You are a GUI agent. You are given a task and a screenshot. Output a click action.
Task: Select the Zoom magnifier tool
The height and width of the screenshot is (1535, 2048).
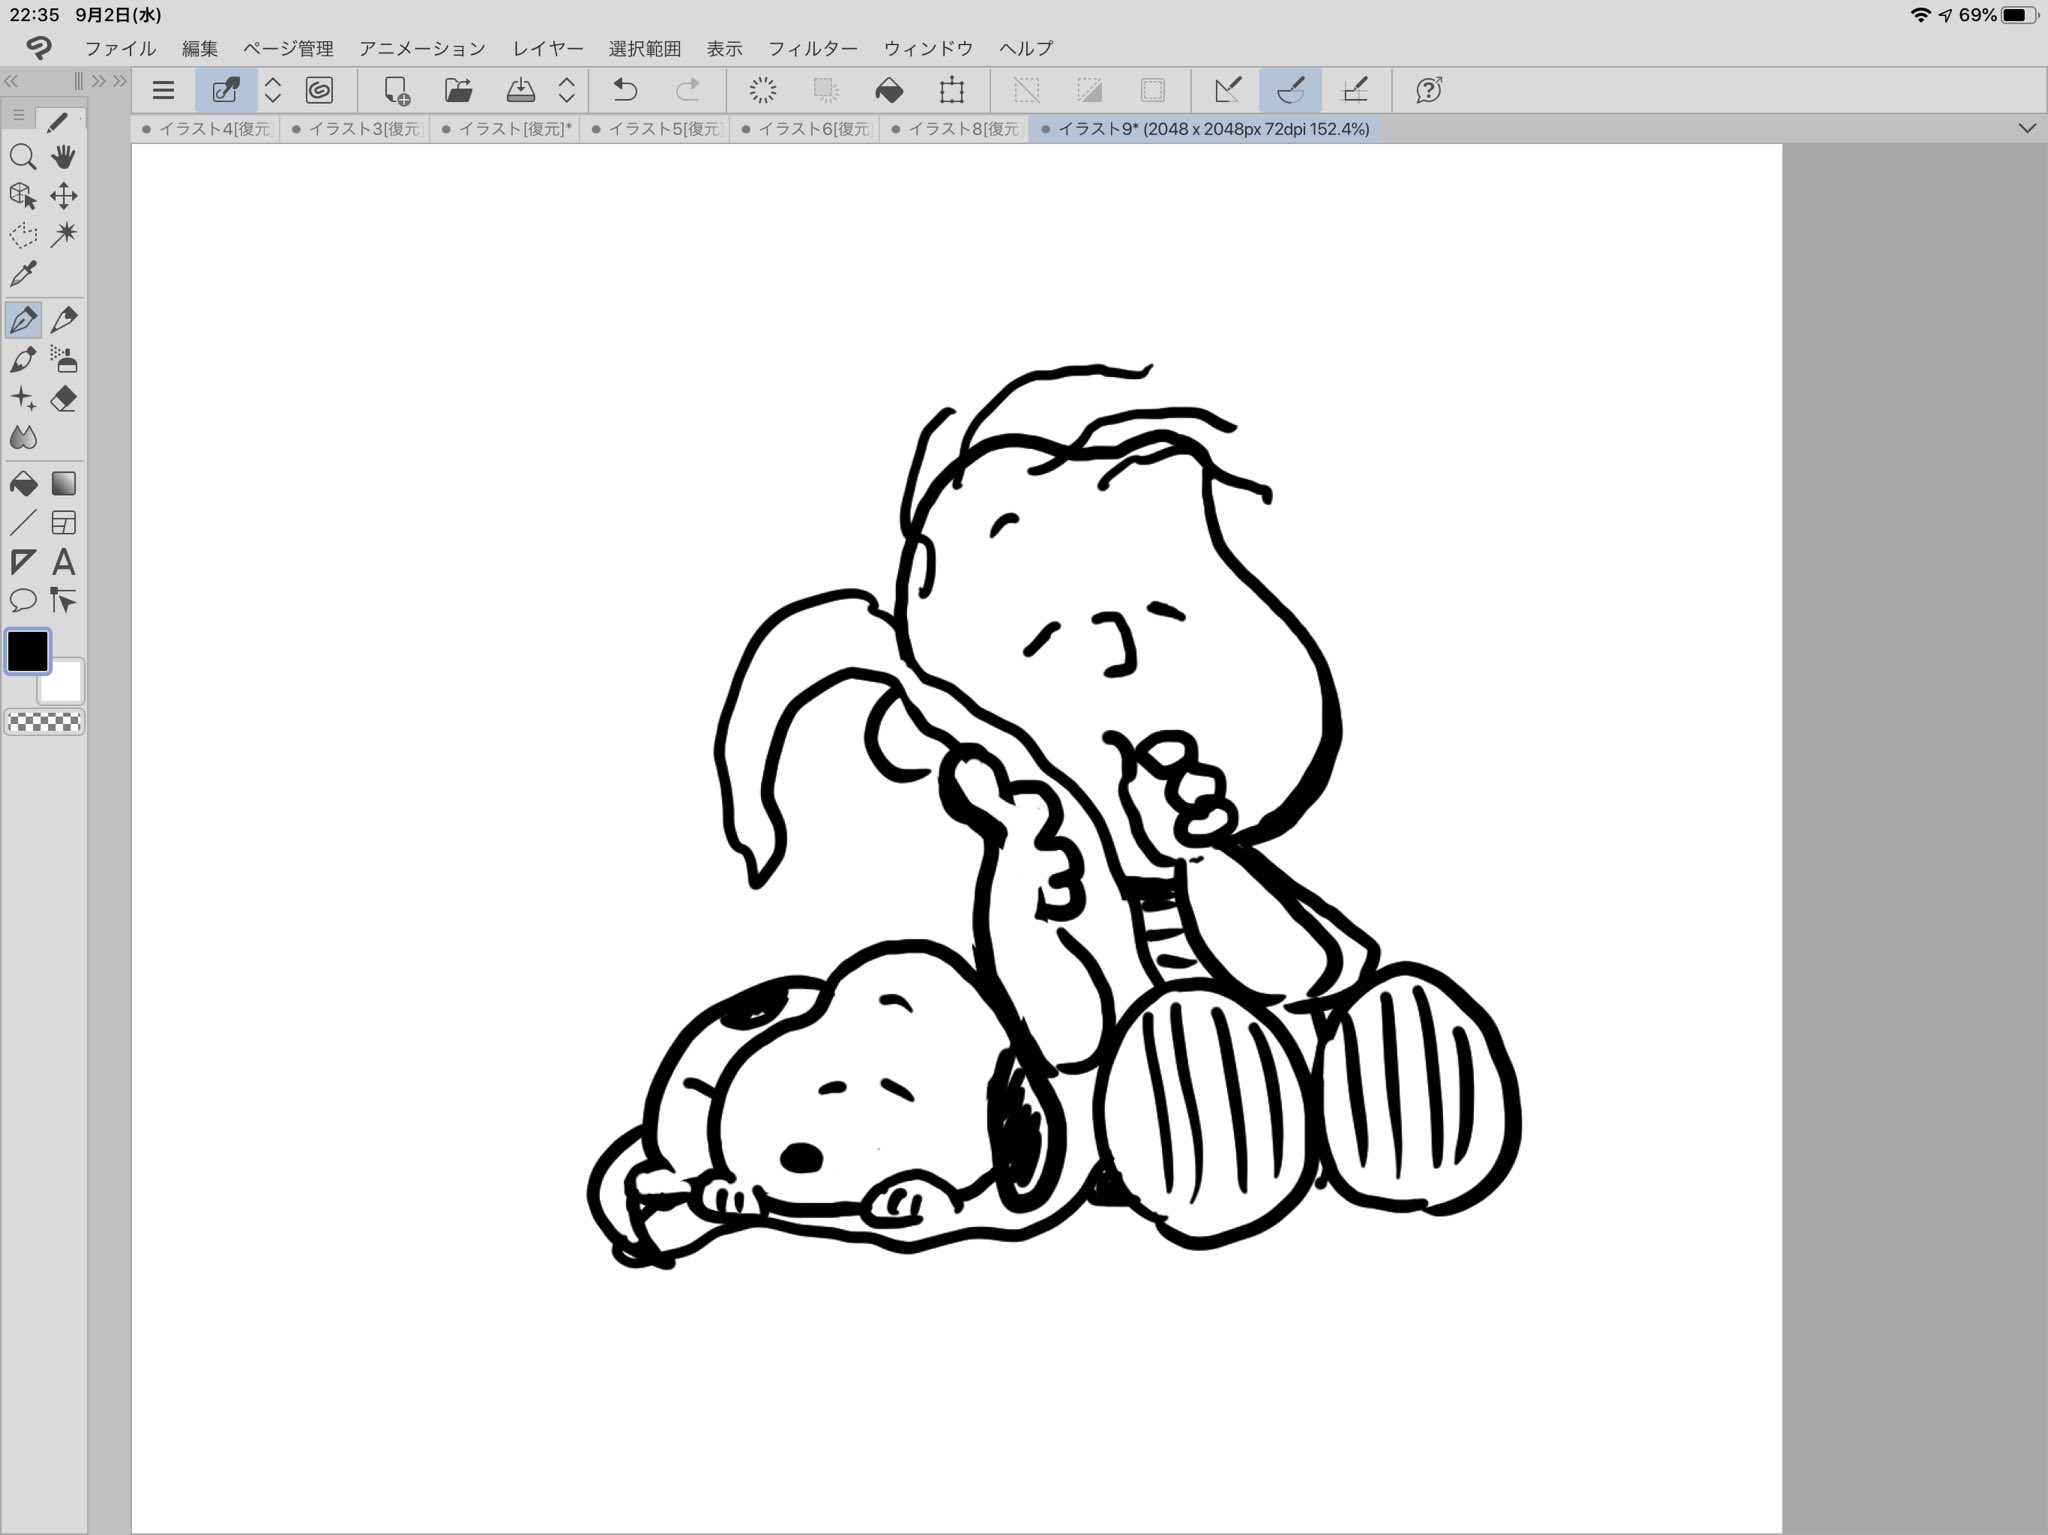[x=23, y=157]
